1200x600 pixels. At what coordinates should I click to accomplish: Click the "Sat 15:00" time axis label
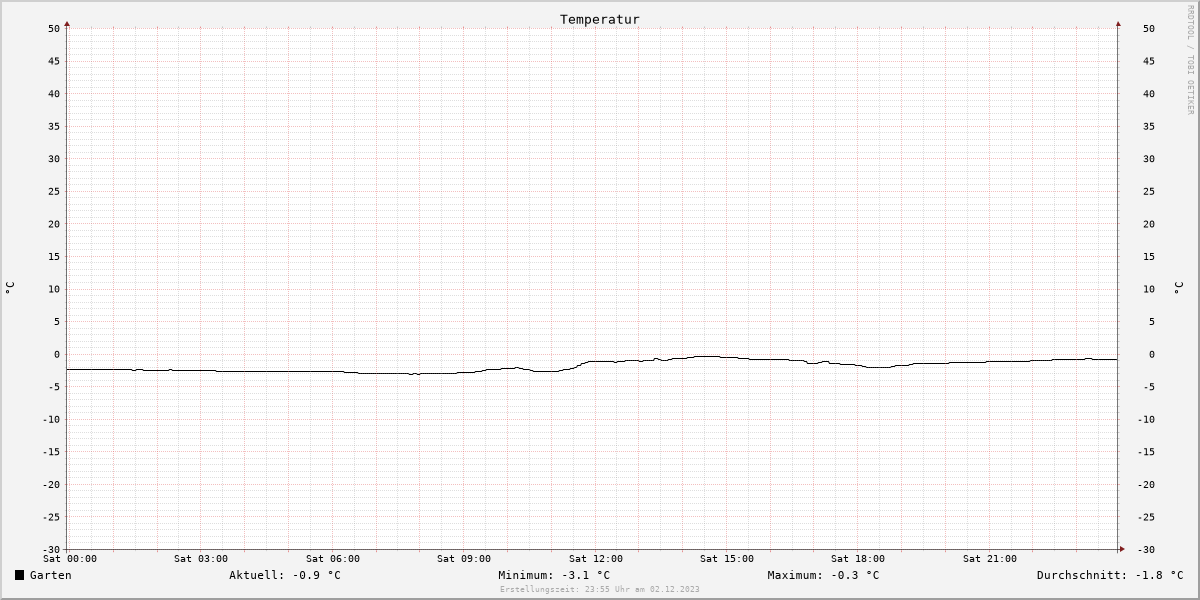(x=727, y=559)
